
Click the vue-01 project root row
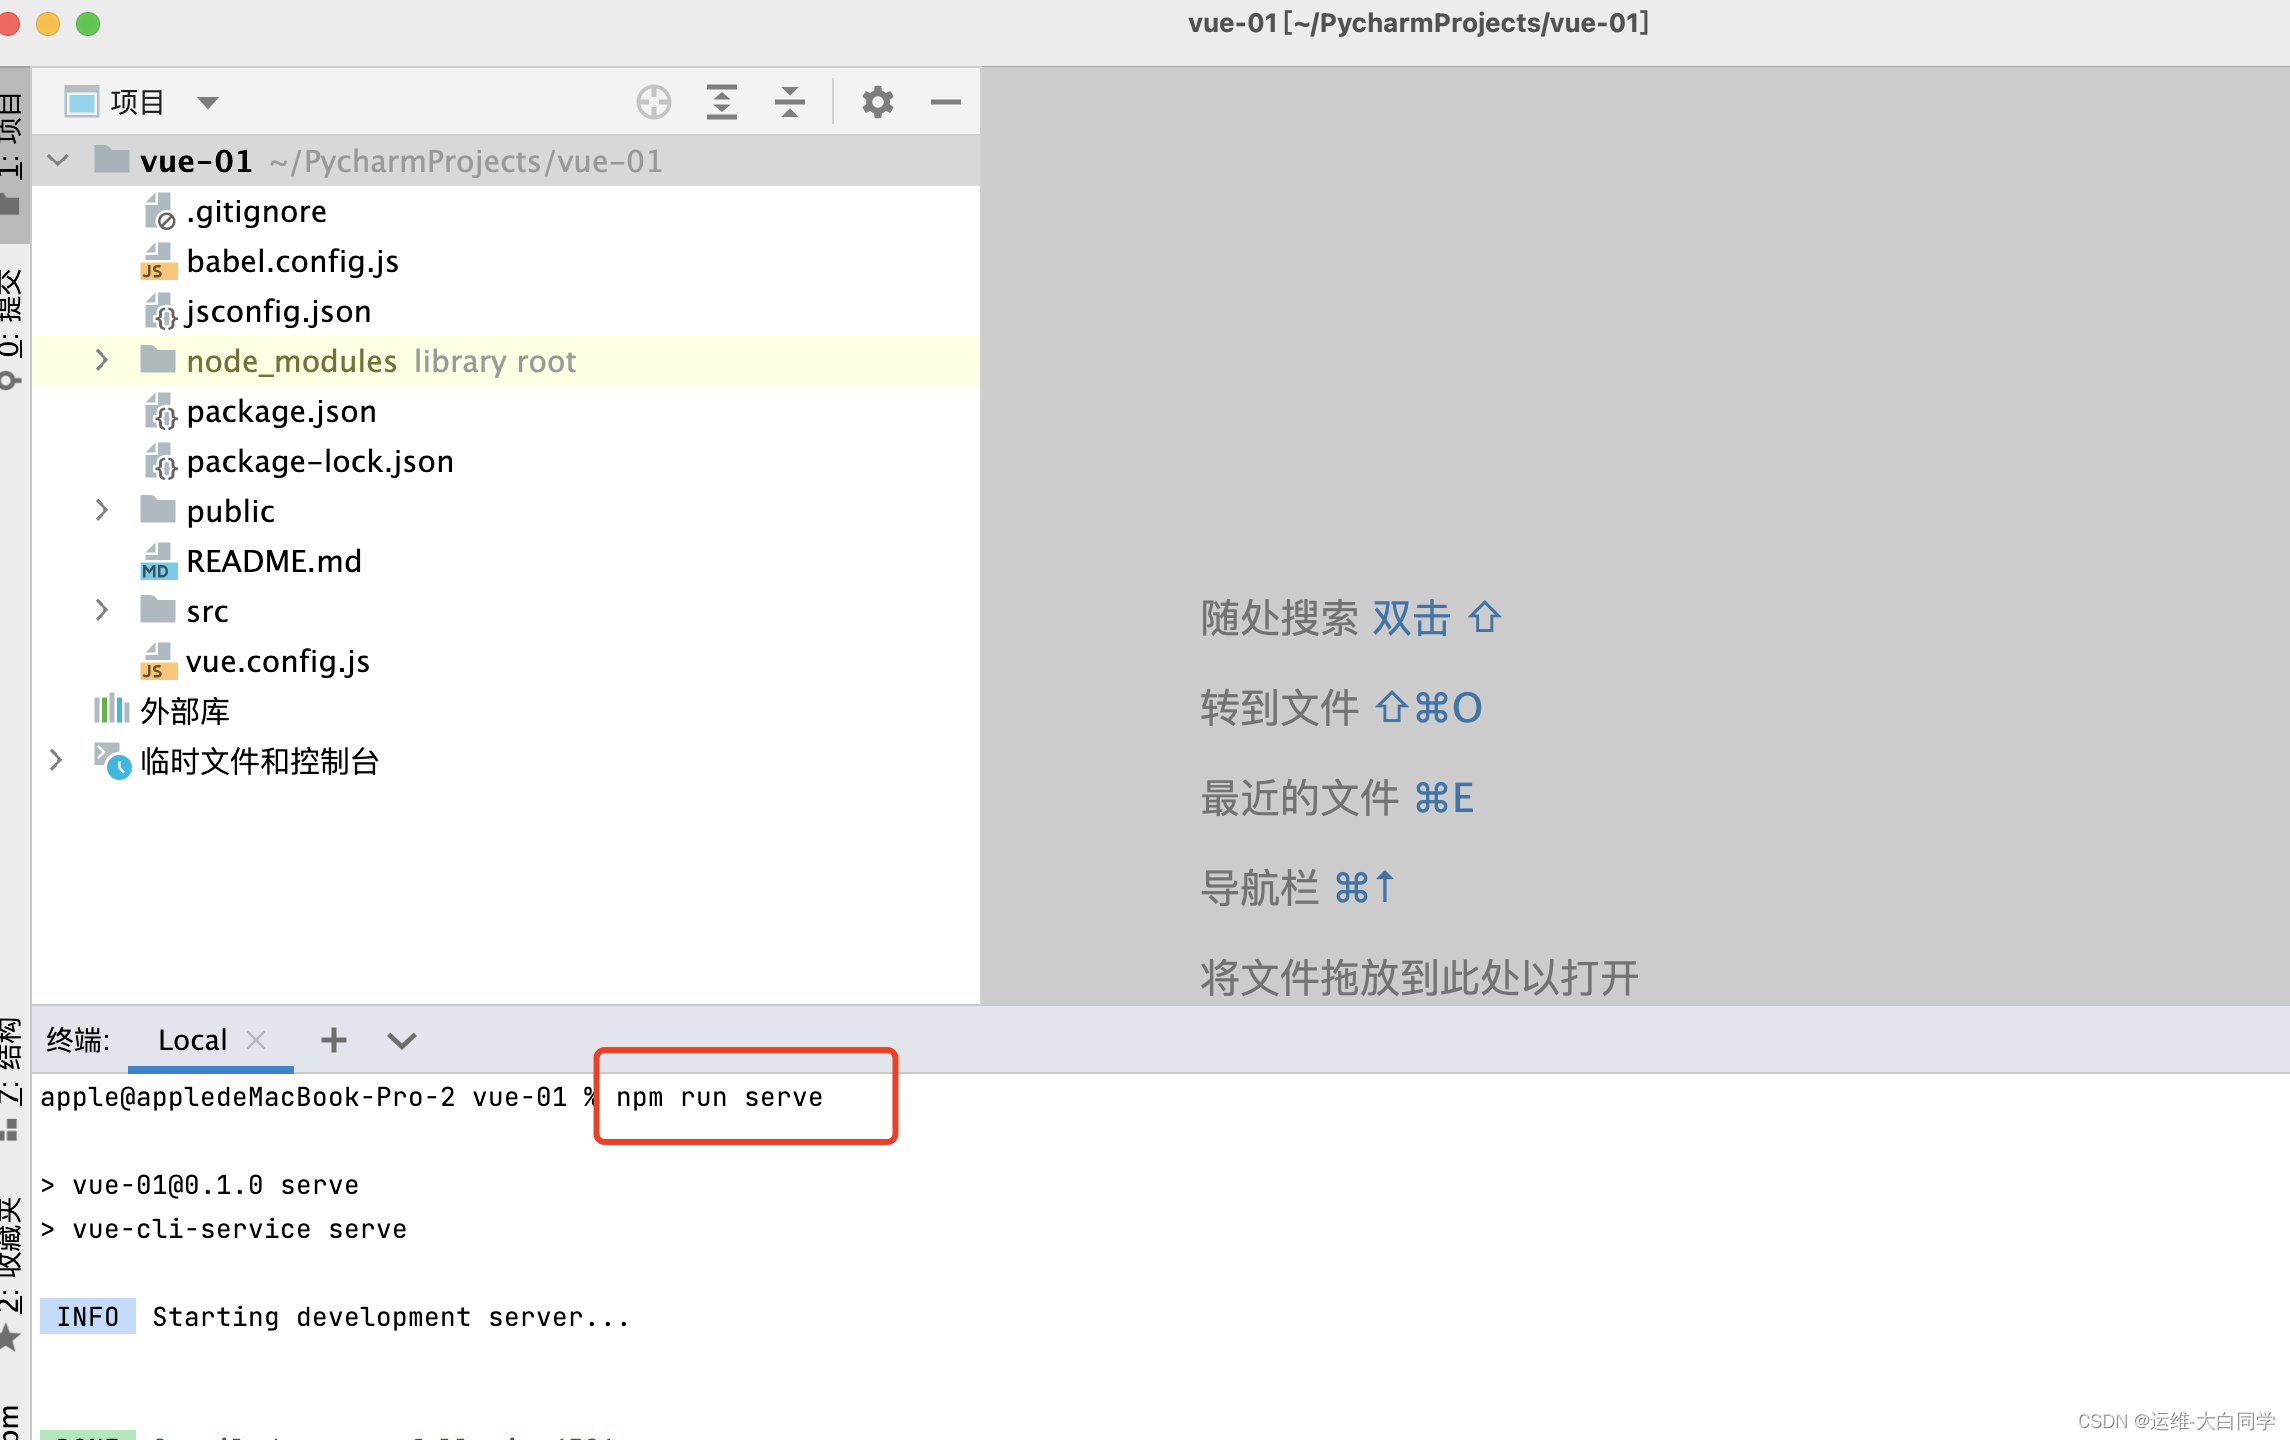506,161
